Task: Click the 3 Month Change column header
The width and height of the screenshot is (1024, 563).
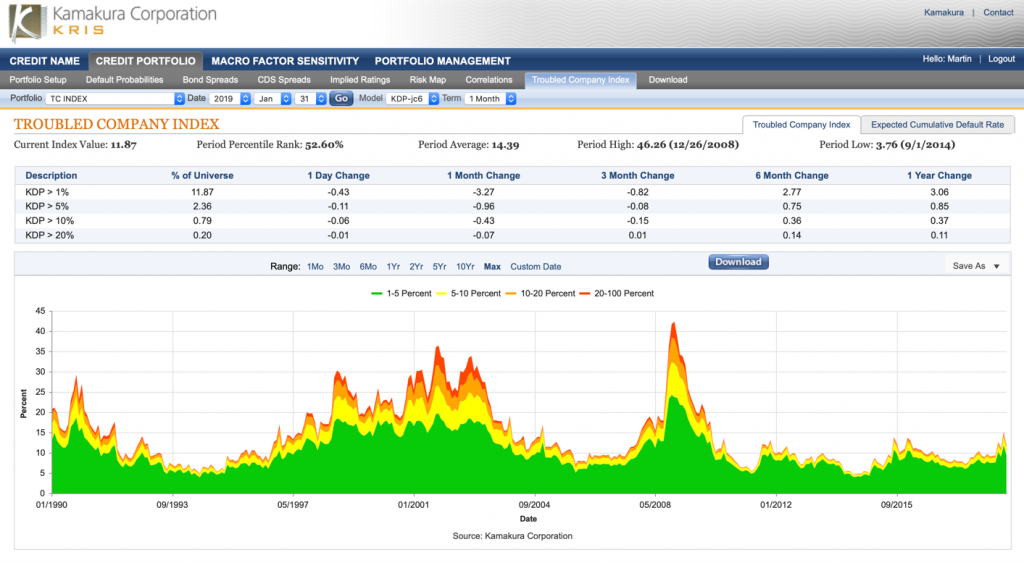Action: pyautogui.click(x=637, y=176)
